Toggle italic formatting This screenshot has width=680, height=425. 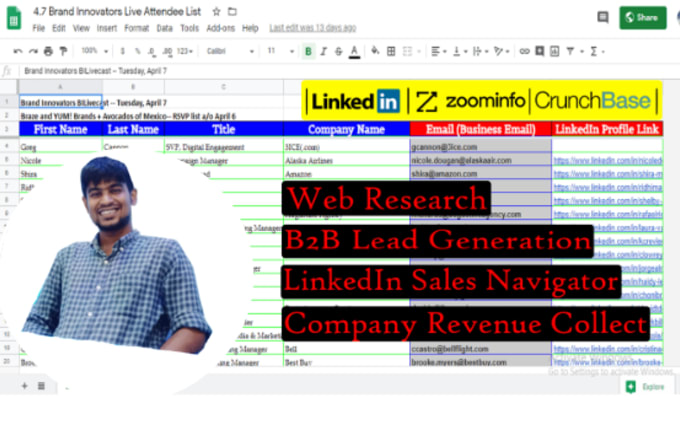click(324, 51)
